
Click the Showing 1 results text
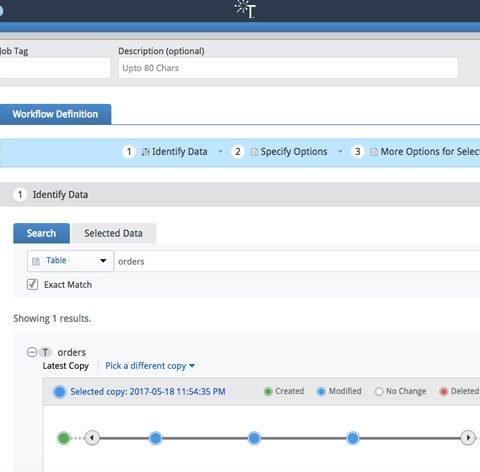(x=52, y=318)
